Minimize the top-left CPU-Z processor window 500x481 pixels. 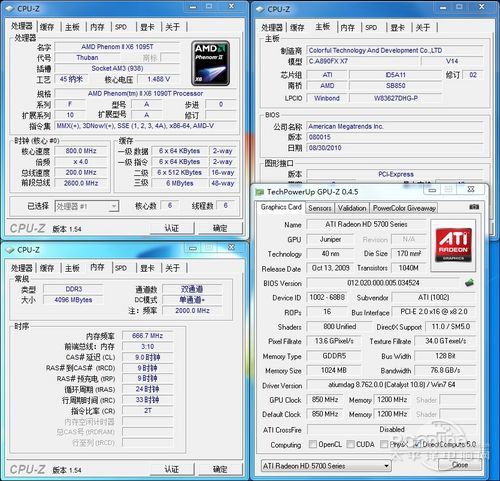(x=193, y=7)
